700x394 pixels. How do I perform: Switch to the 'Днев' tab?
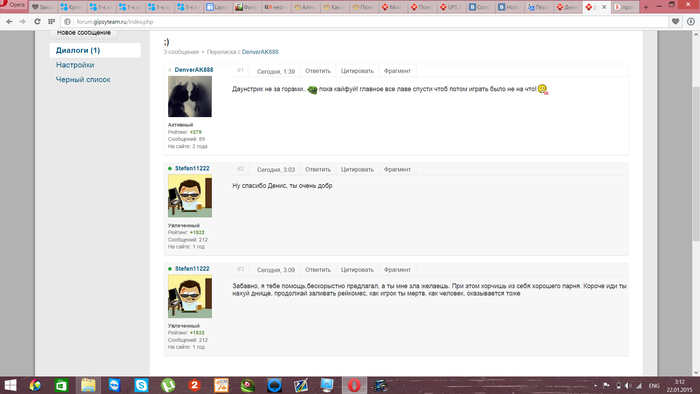(567, 7)
